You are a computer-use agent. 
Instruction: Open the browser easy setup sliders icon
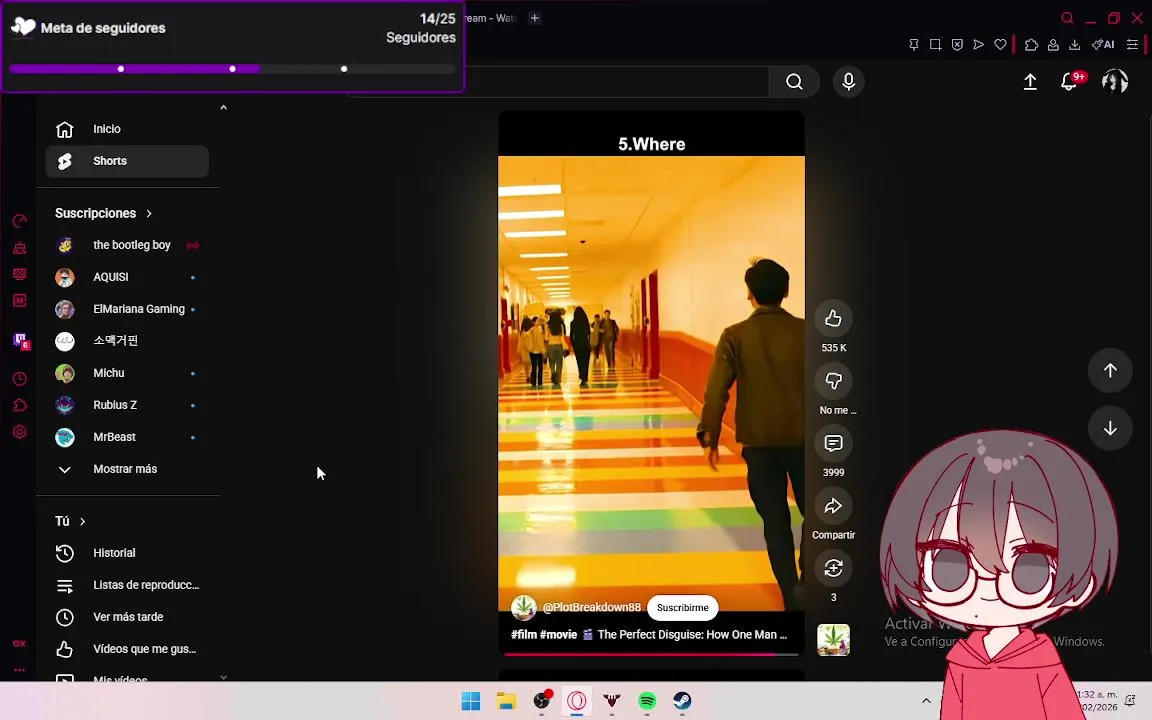click(1132, 45)
